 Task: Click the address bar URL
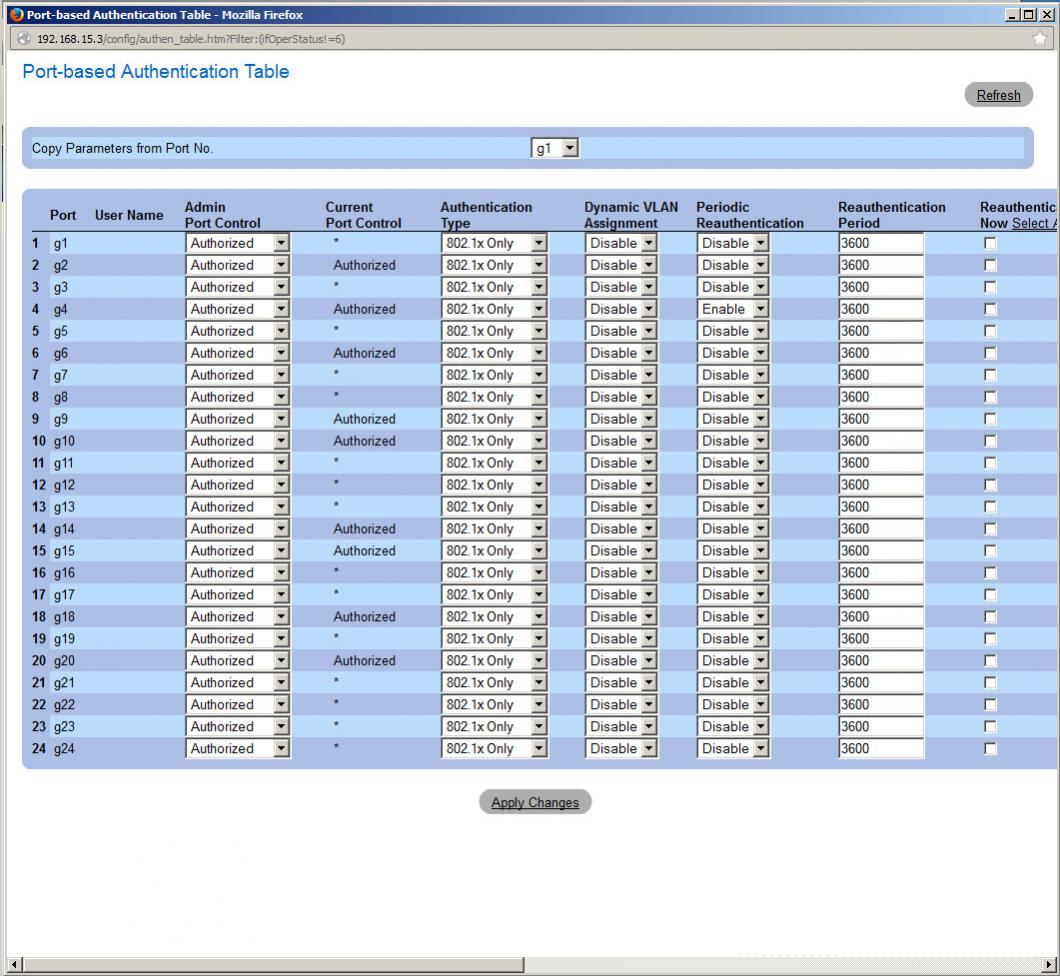pyautogui.click(x=191, y=39)
